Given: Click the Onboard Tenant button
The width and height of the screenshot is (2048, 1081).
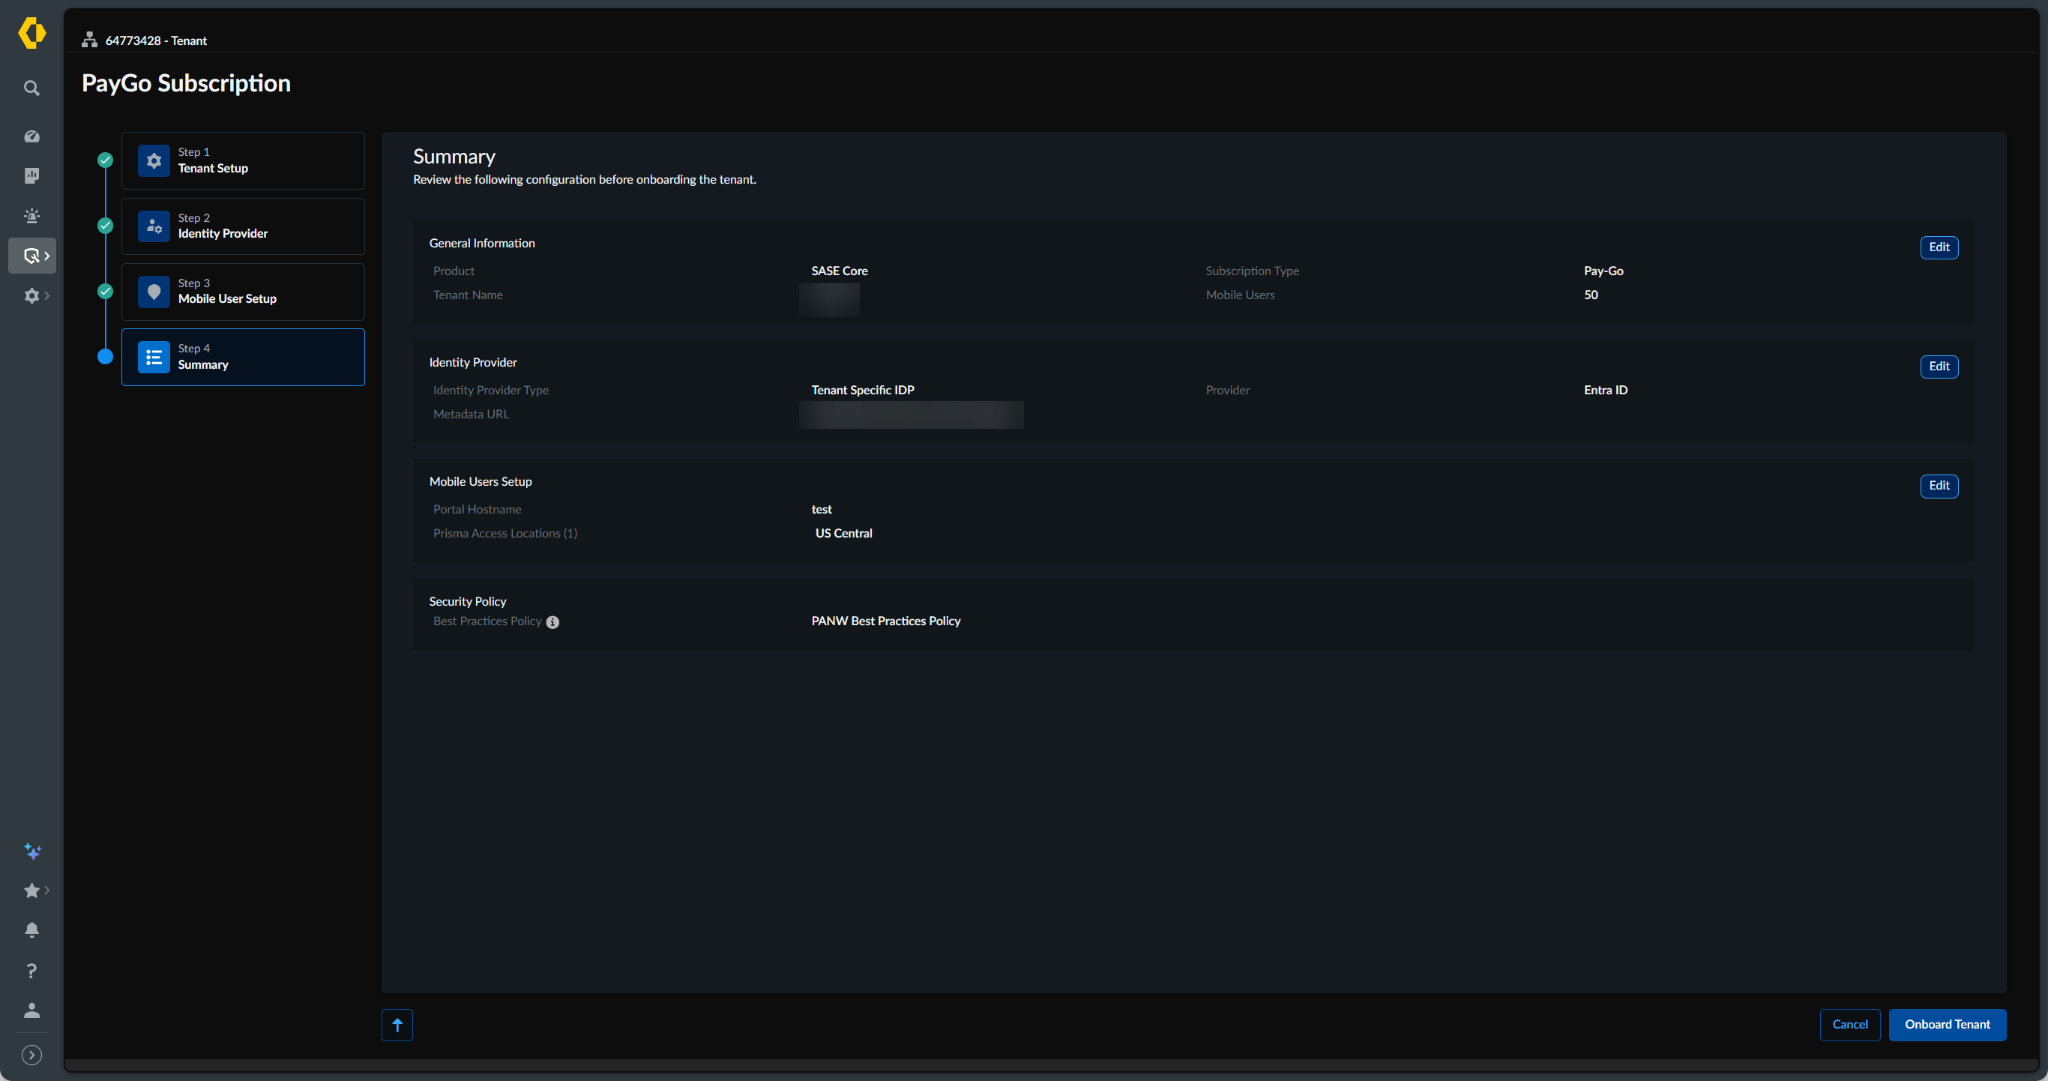Looking at the screenshot, I should [1947, 1025].
